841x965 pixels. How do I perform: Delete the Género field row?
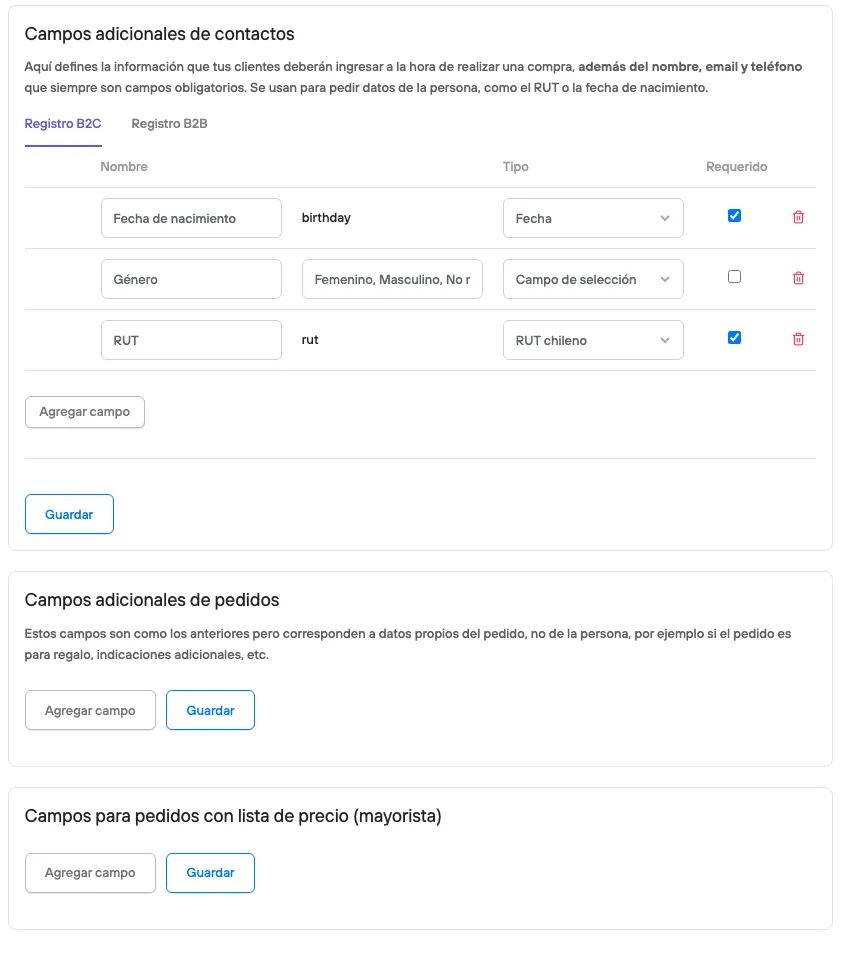point(798,278)
